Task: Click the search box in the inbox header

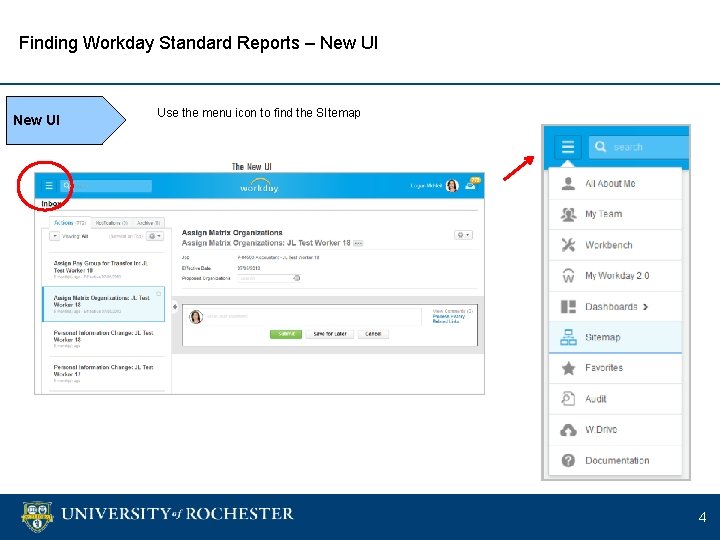Action: tap(106, 186)
